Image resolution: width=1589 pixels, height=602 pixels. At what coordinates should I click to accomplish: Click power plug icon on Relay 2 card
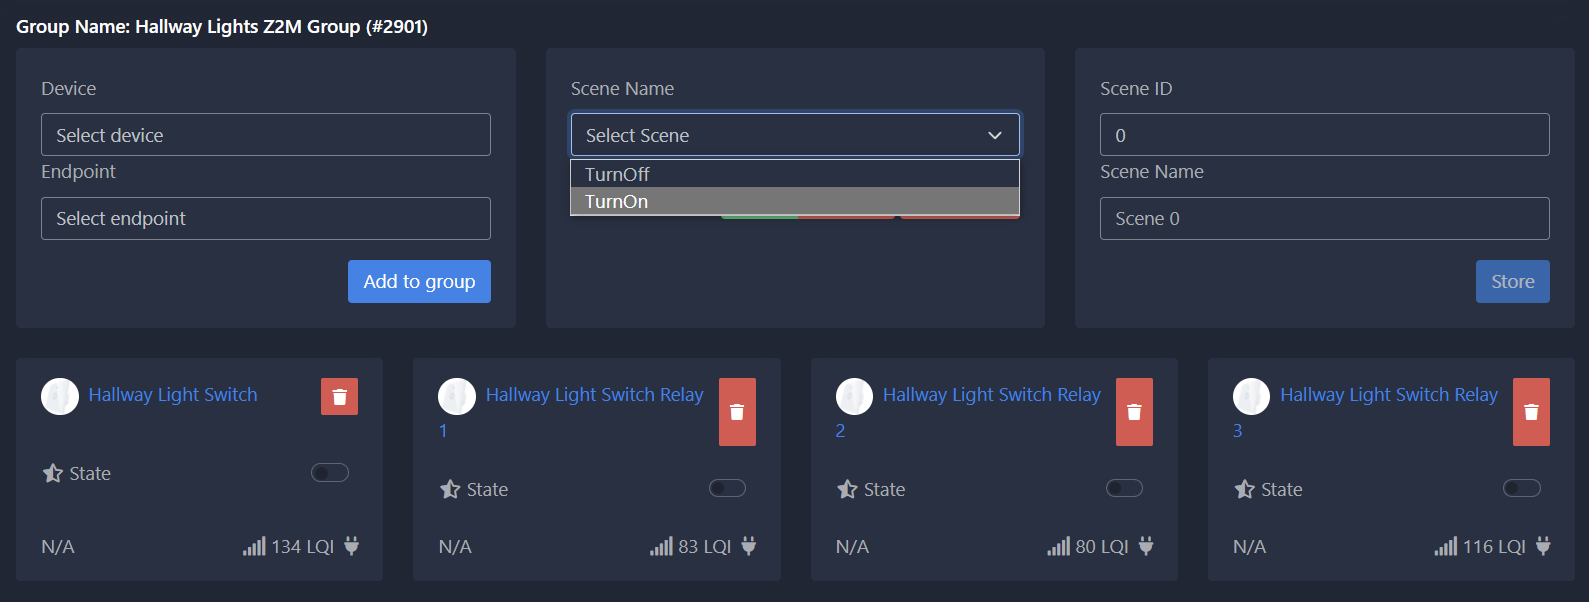pyautogui.click(x=1146, y=546)
